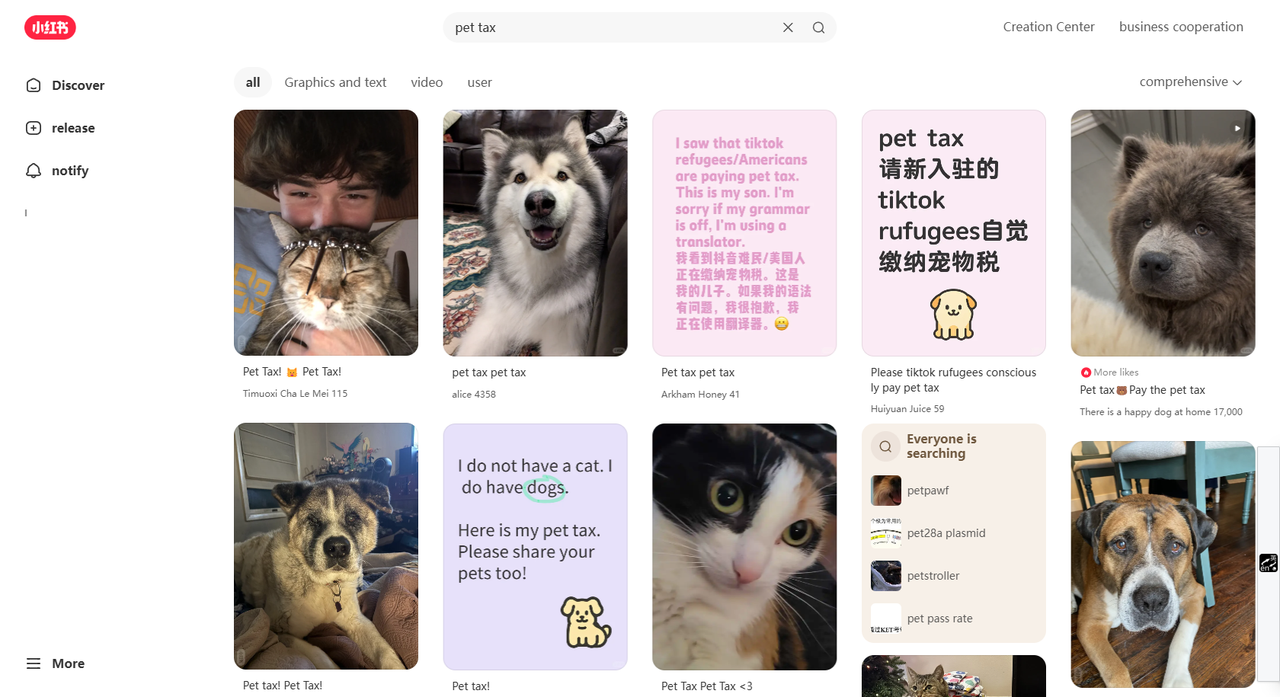Click 'Pet tax pet tax' title under pink card
The width and height of the screenshot is (1280, 697).
698,373
